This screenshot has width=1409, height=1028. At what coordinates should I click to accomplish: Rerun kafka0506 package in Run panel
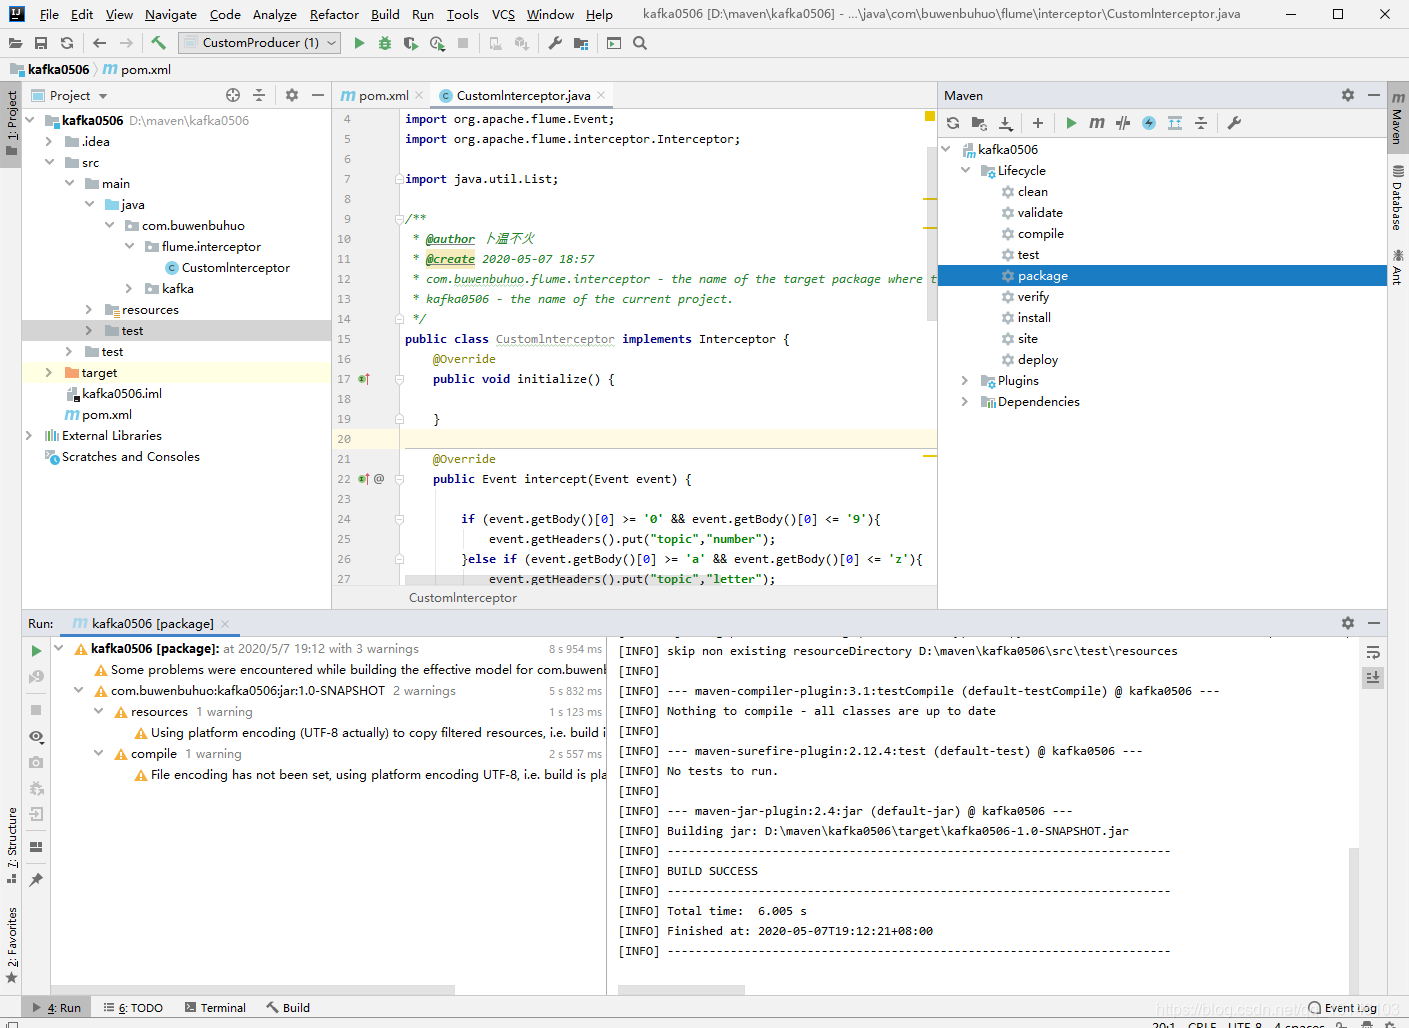[x=36, y=650]
